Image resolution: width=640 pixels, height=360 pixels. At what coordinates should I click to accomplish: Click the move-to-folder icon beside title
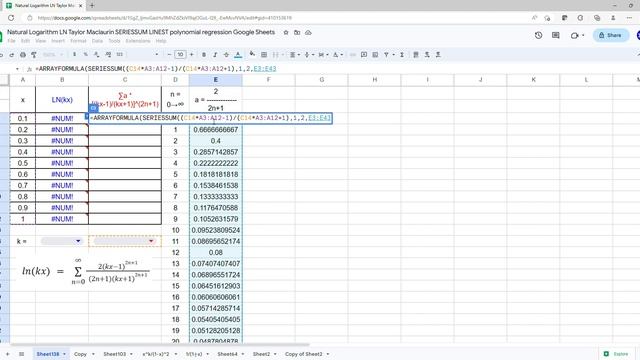pyautogui.click(x=297, y=32)
